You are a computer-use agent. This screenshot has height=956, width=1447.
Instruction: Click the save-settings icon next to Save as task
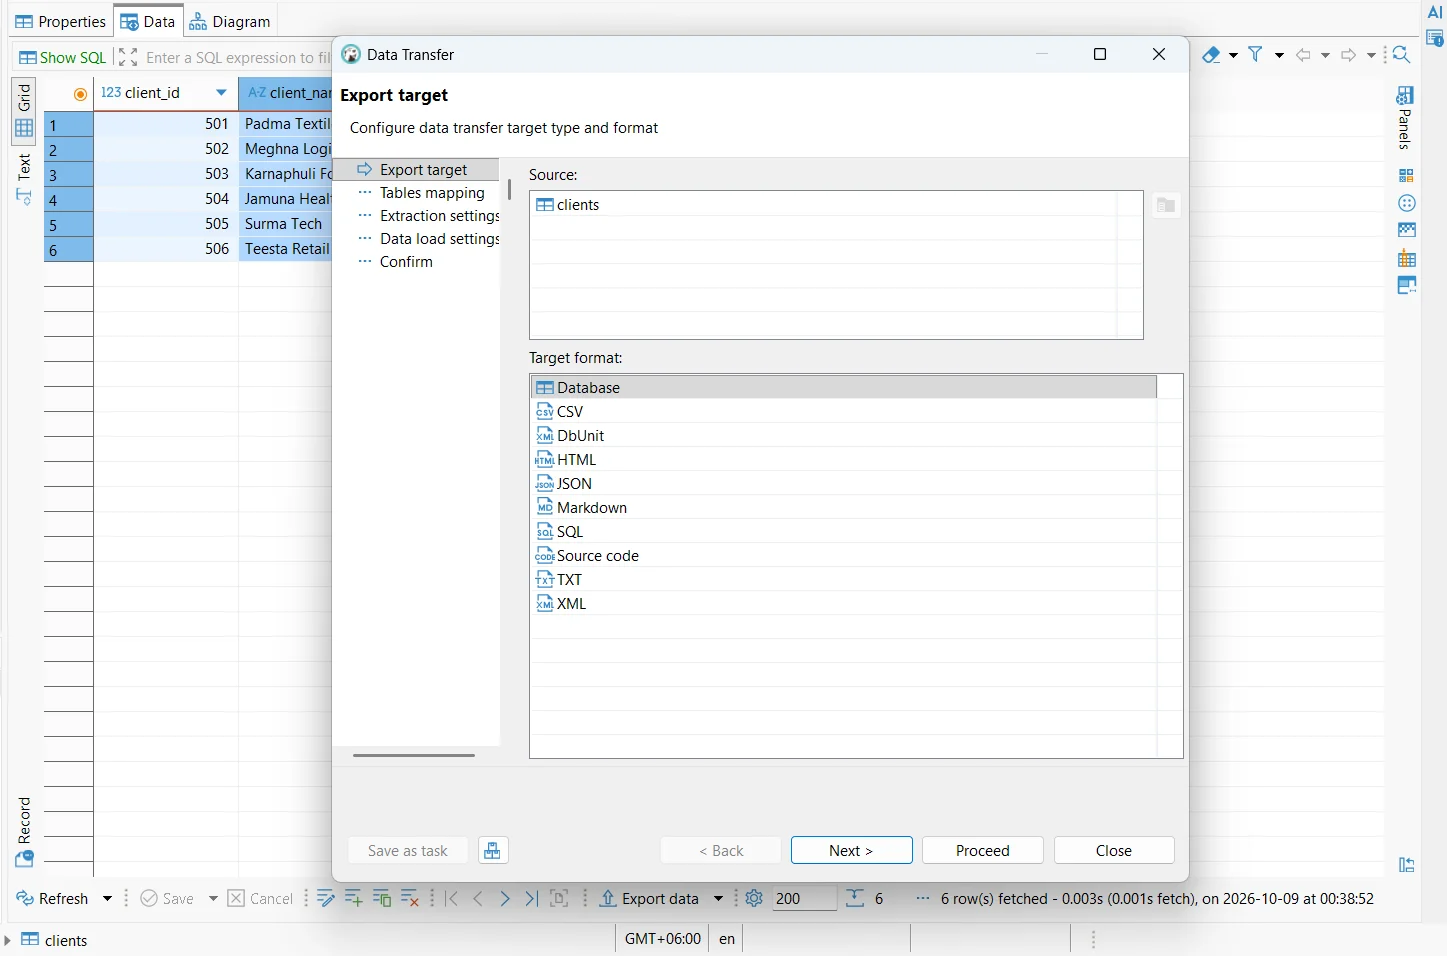point(492,851)
